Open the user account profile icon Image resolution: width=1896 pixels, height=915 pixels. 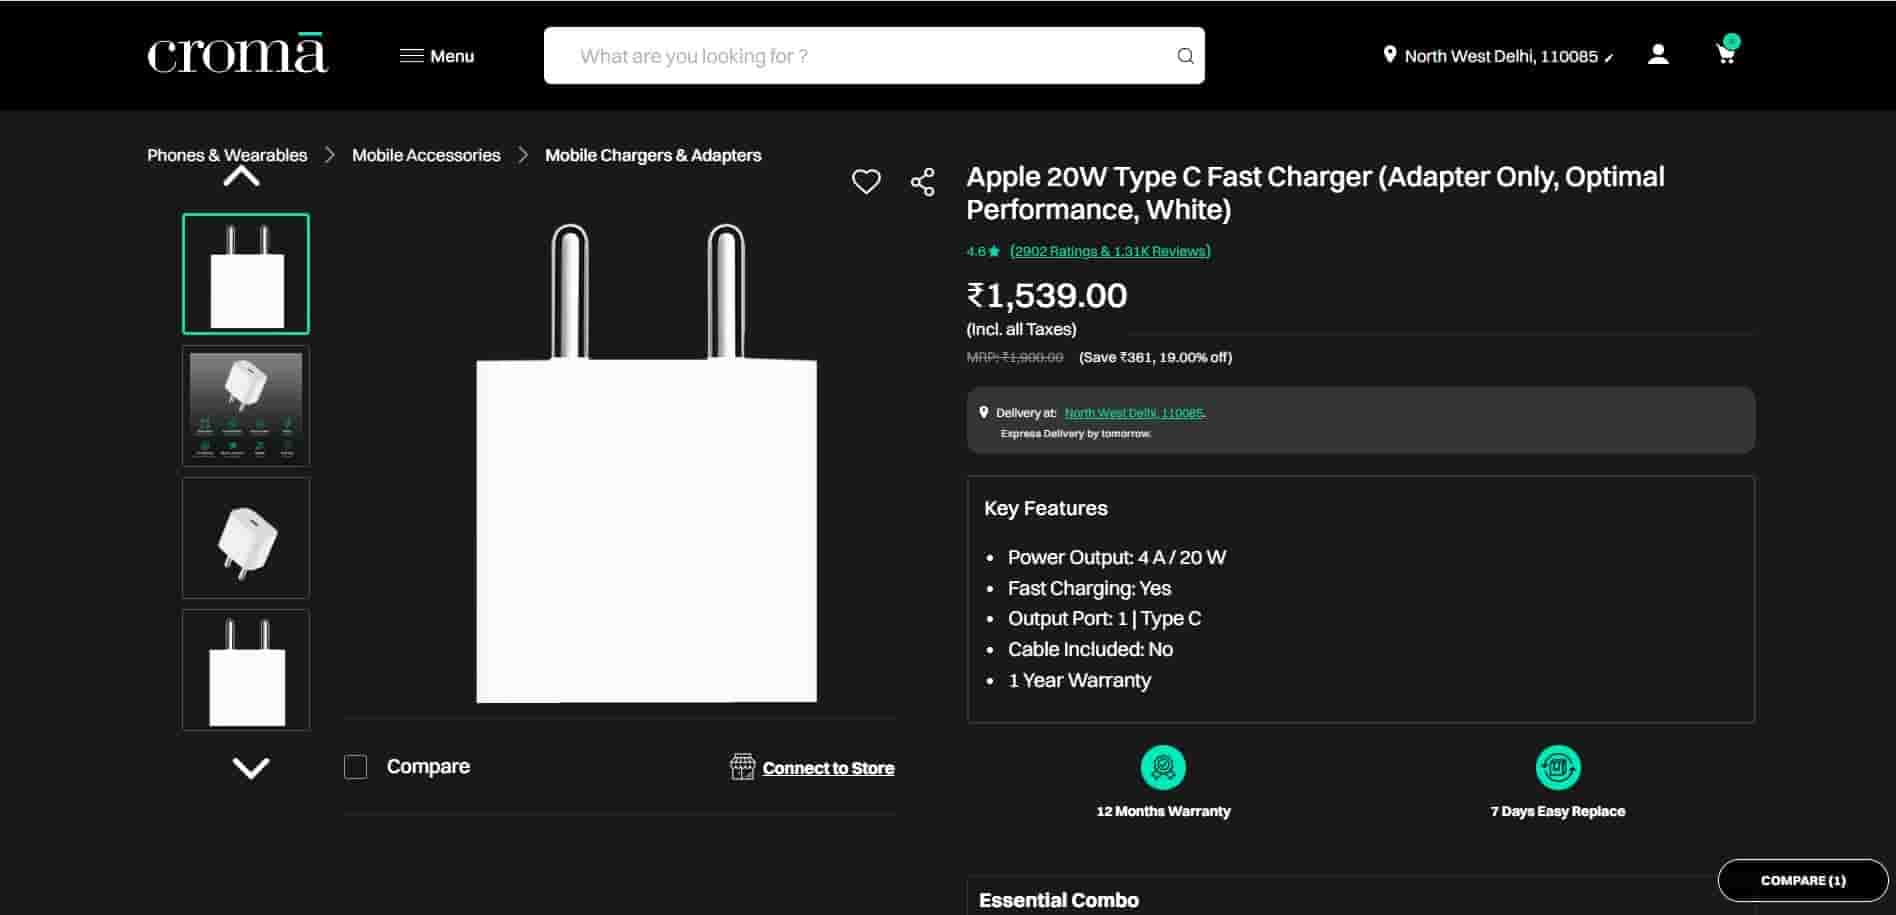1658,54
